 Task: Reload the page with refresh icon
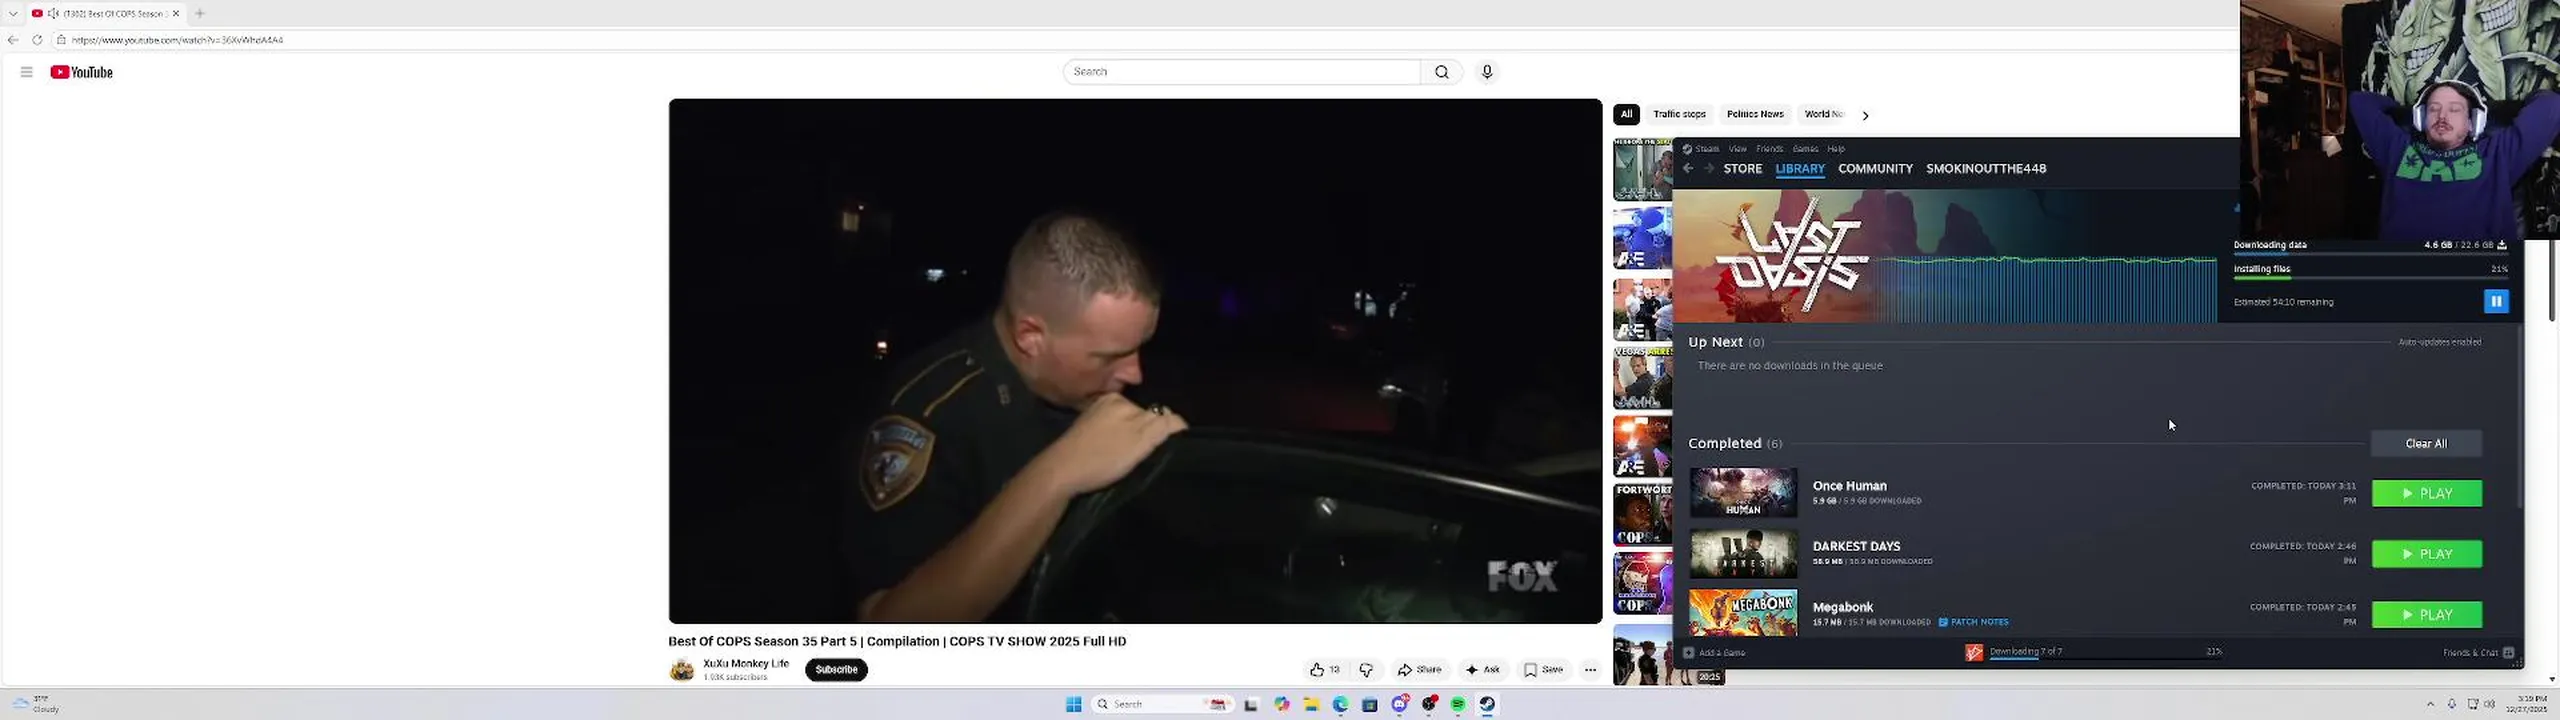[x=37, y=40]
